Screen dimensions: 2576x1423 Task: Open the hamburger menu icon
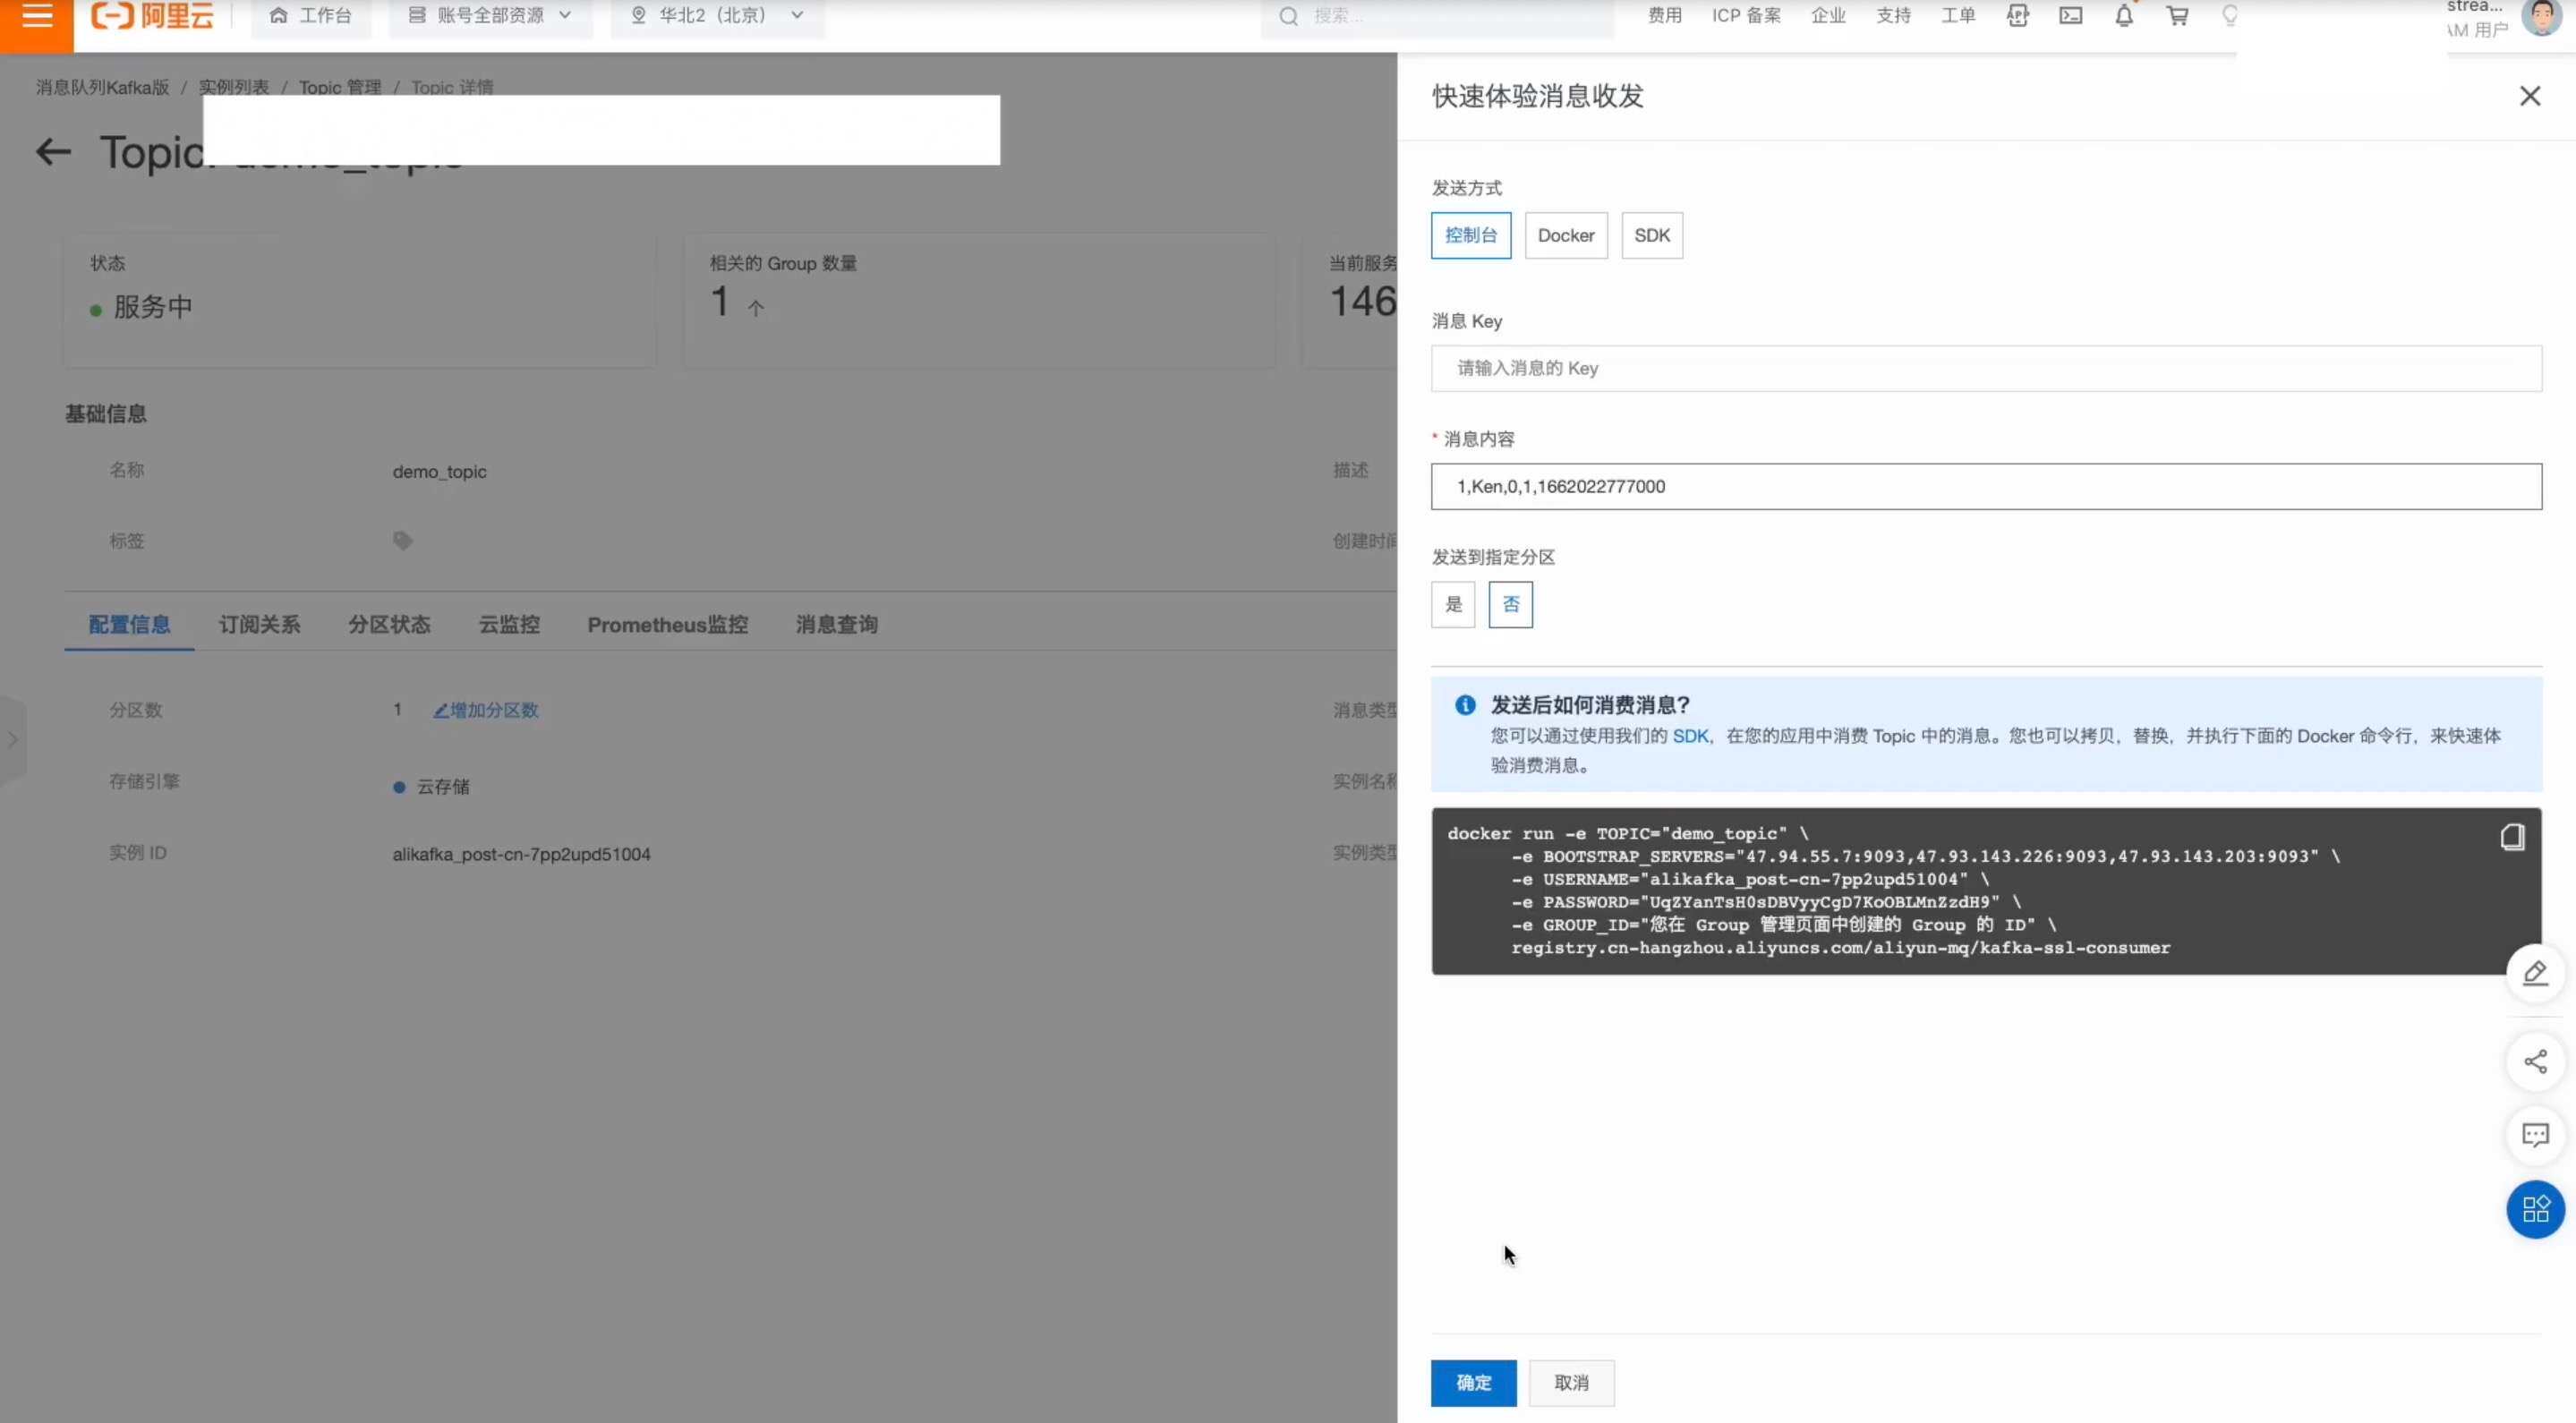[x=37, y=16]
